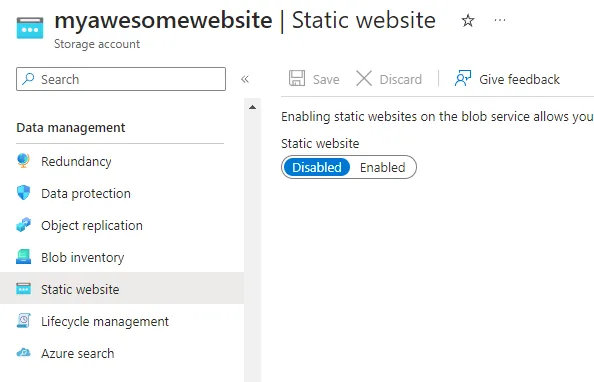This screenshot has width=594, height=382.
Task: Click the Static website icon in the sidebar
Action: (x=23, y=289)
